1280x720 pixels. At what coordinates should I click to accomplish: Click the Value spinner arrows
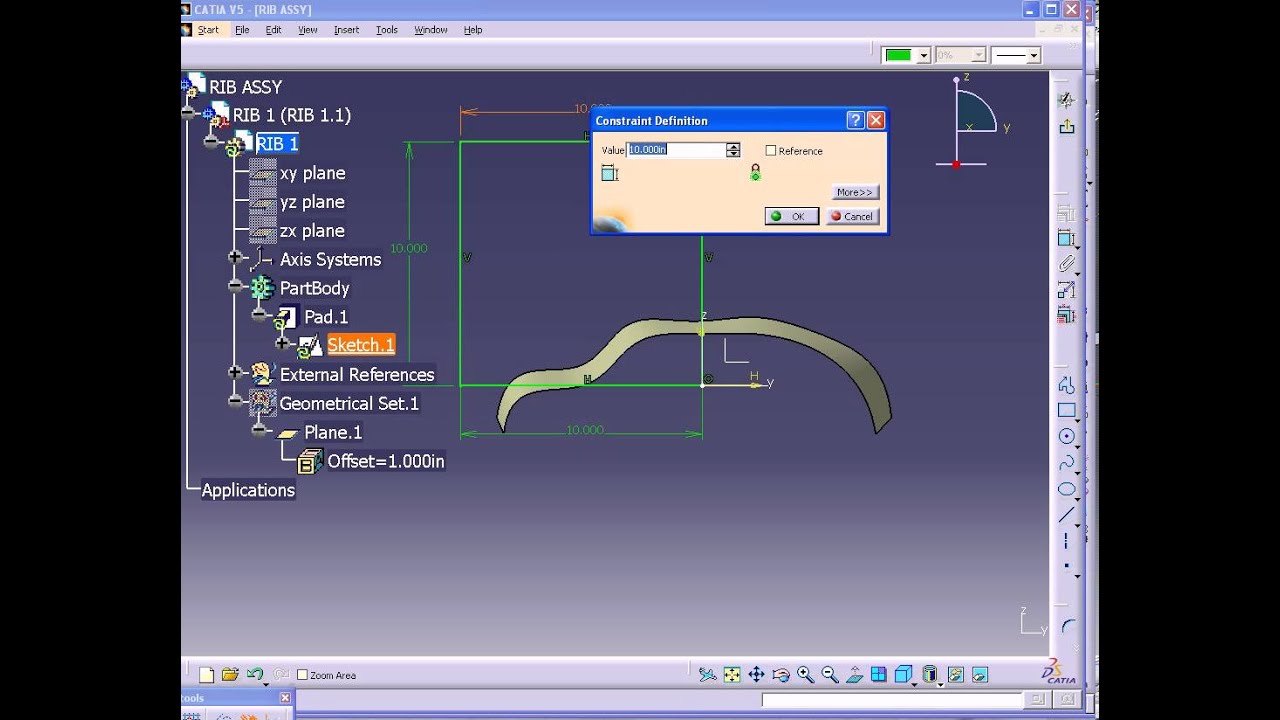point(733,150)
